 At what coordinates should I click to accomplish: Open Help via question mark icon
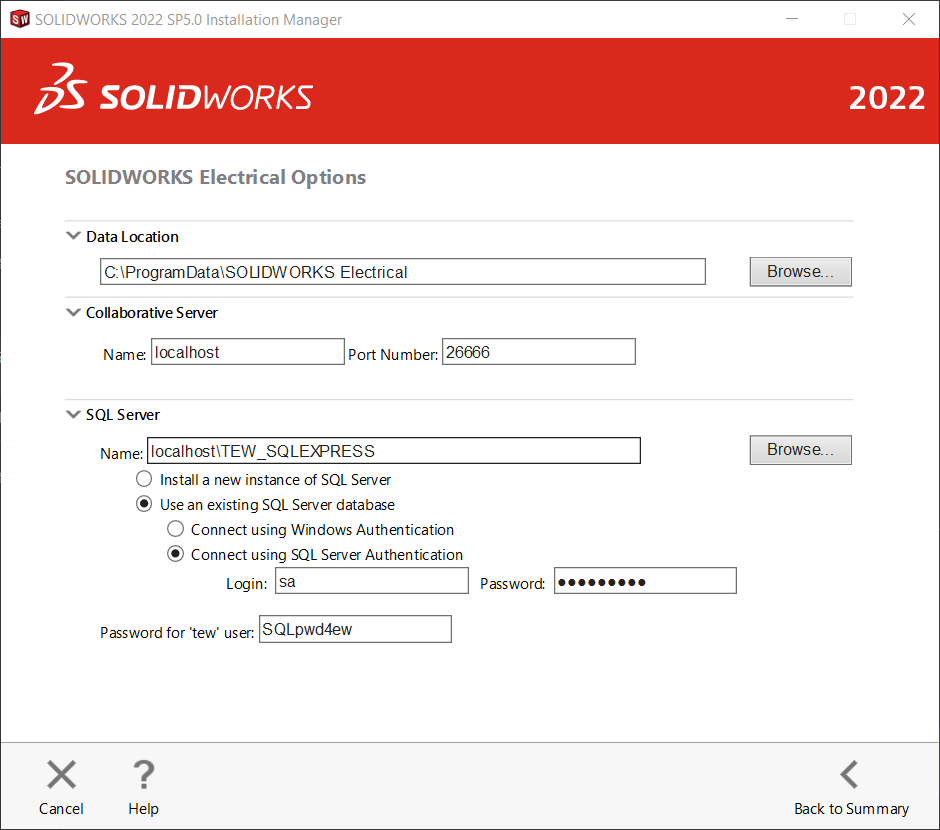[143, 774]
